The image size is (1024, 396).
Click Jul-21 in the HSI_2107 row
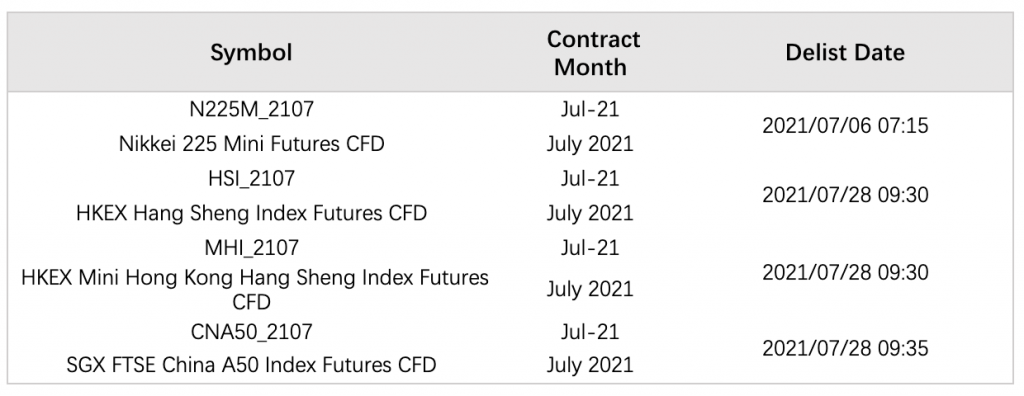click(590, 178)
